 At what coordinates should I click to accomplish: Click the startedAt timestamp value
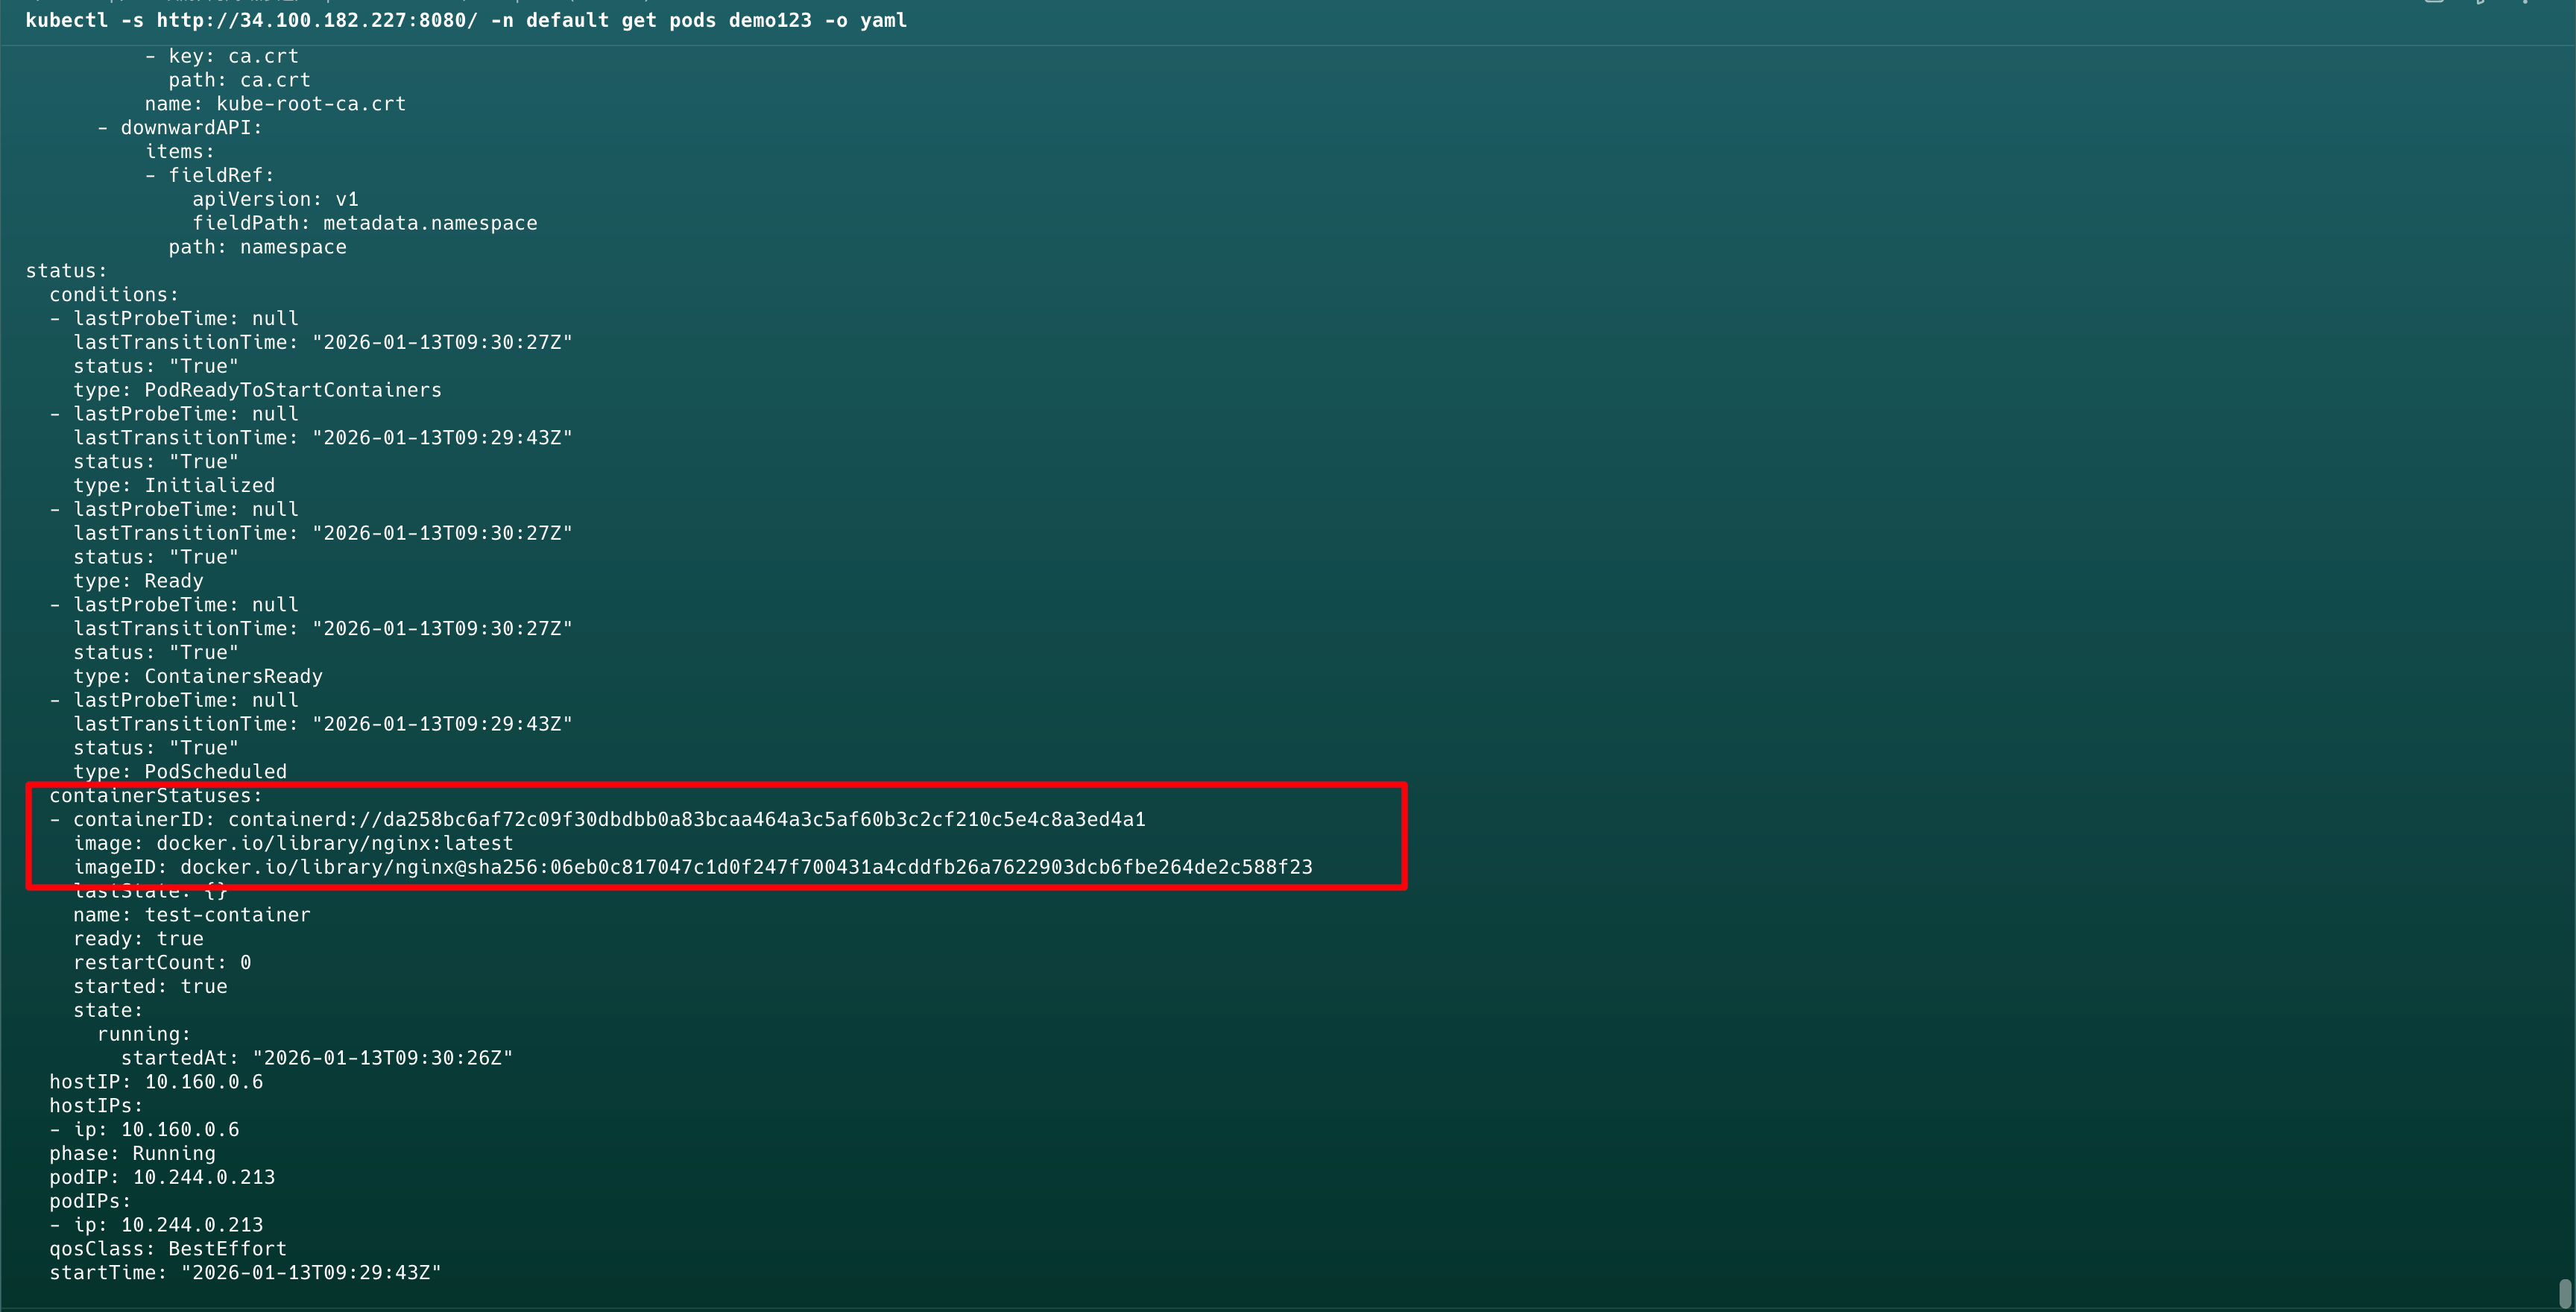[x=382, y=1058]
